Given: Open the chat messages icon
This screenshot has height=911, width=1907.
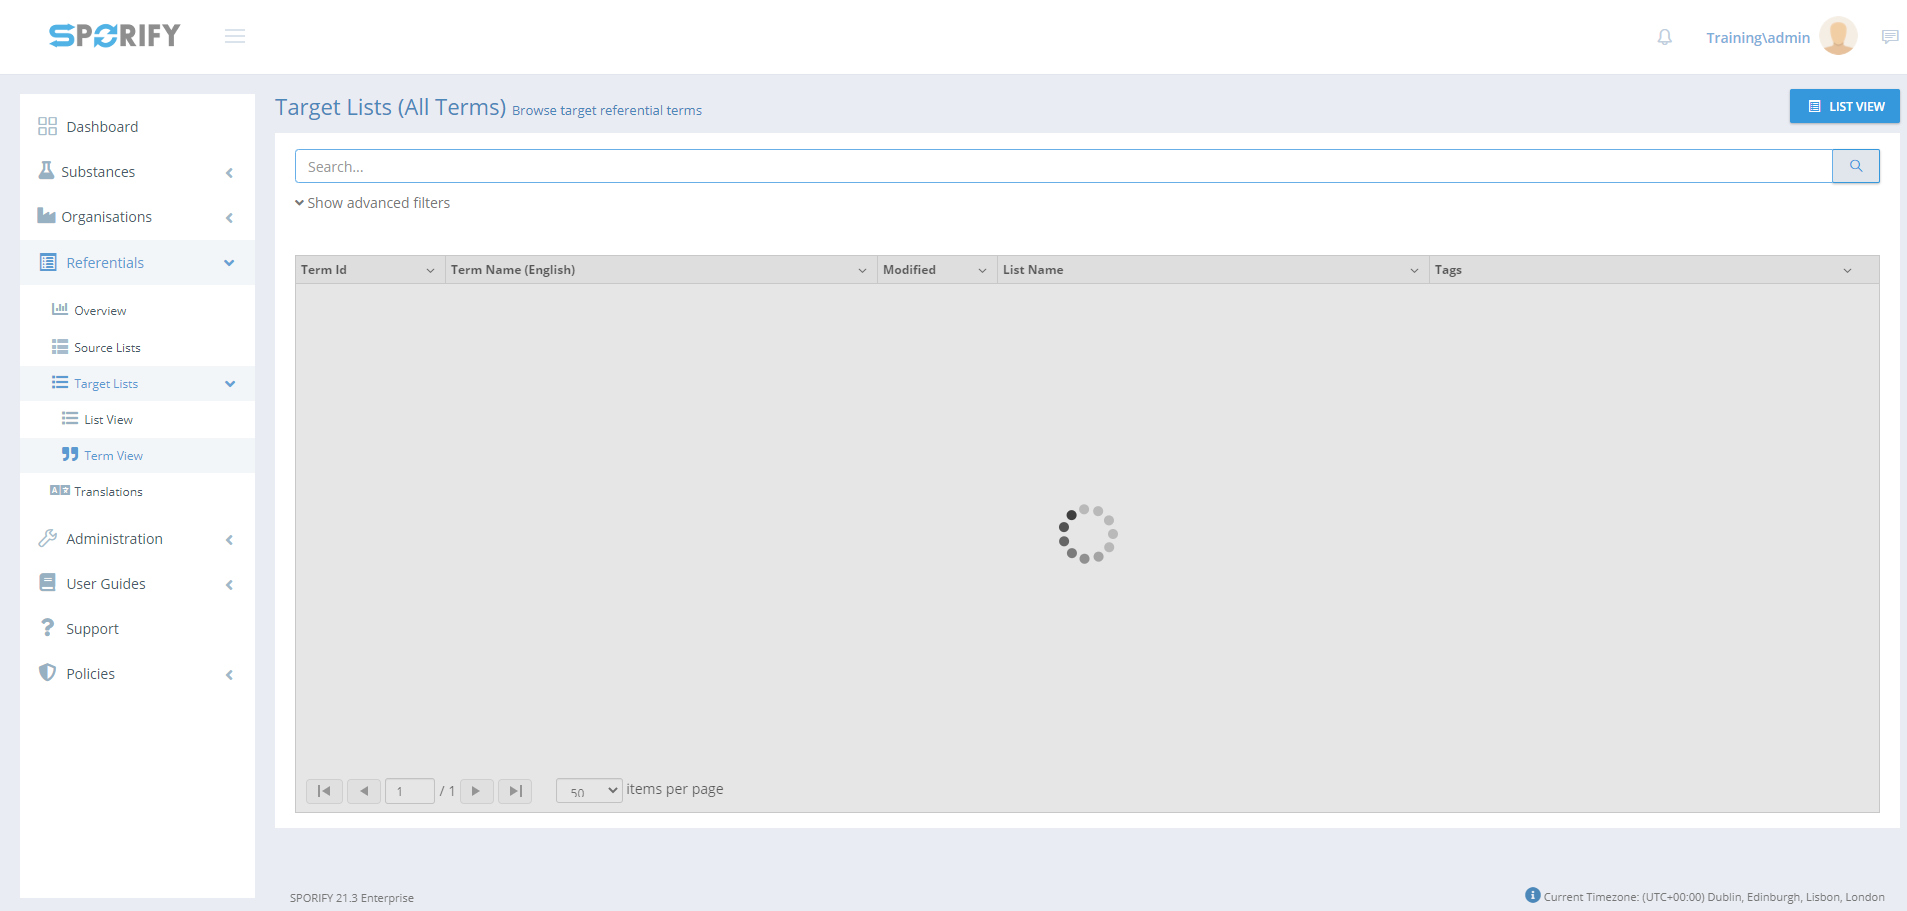Looking at the screenshot, I should [x=1889, y=37].
